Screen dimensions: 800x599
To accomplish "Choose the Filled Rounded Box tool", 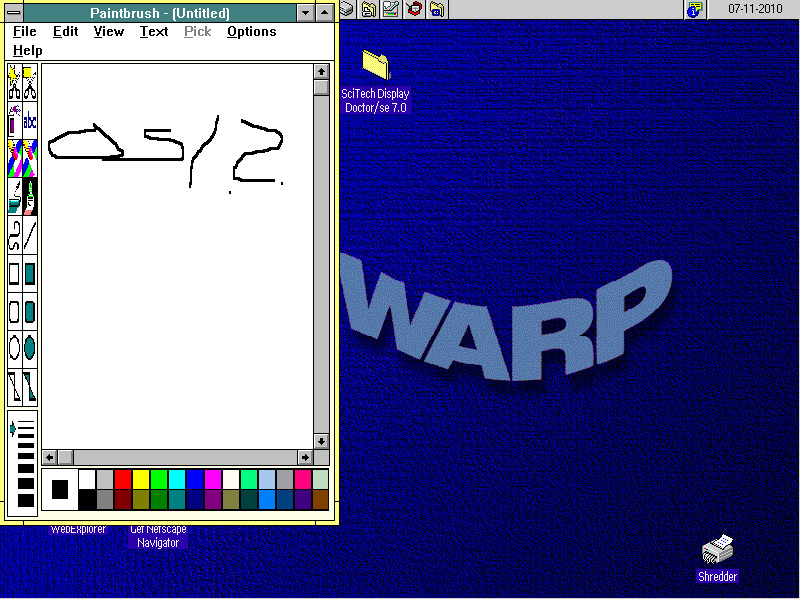I will (x=30, y=311).
